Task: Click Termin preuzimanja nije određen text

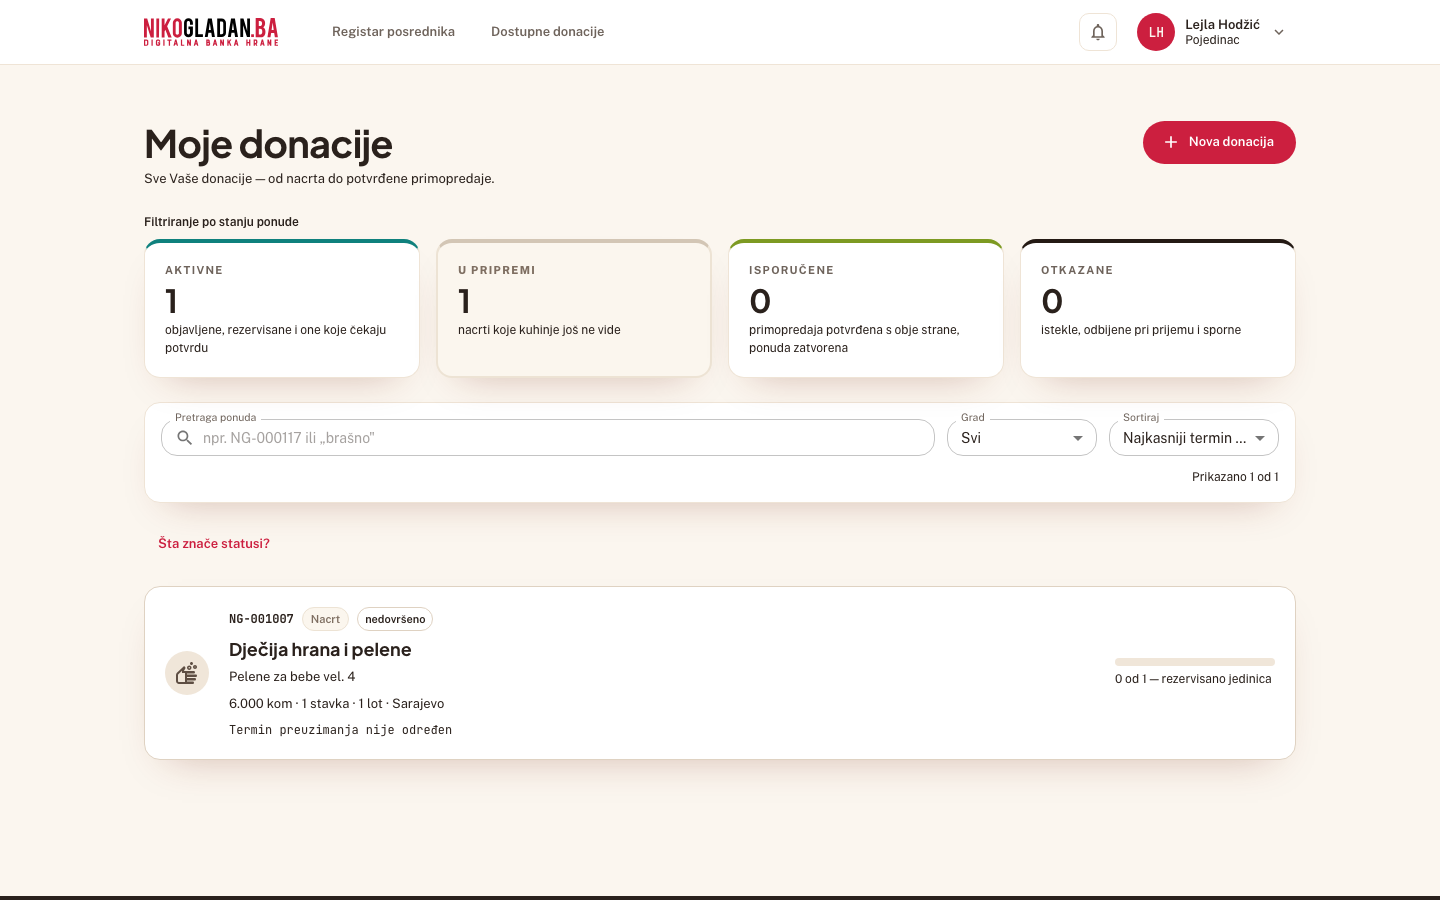Action: click(340, 730)
